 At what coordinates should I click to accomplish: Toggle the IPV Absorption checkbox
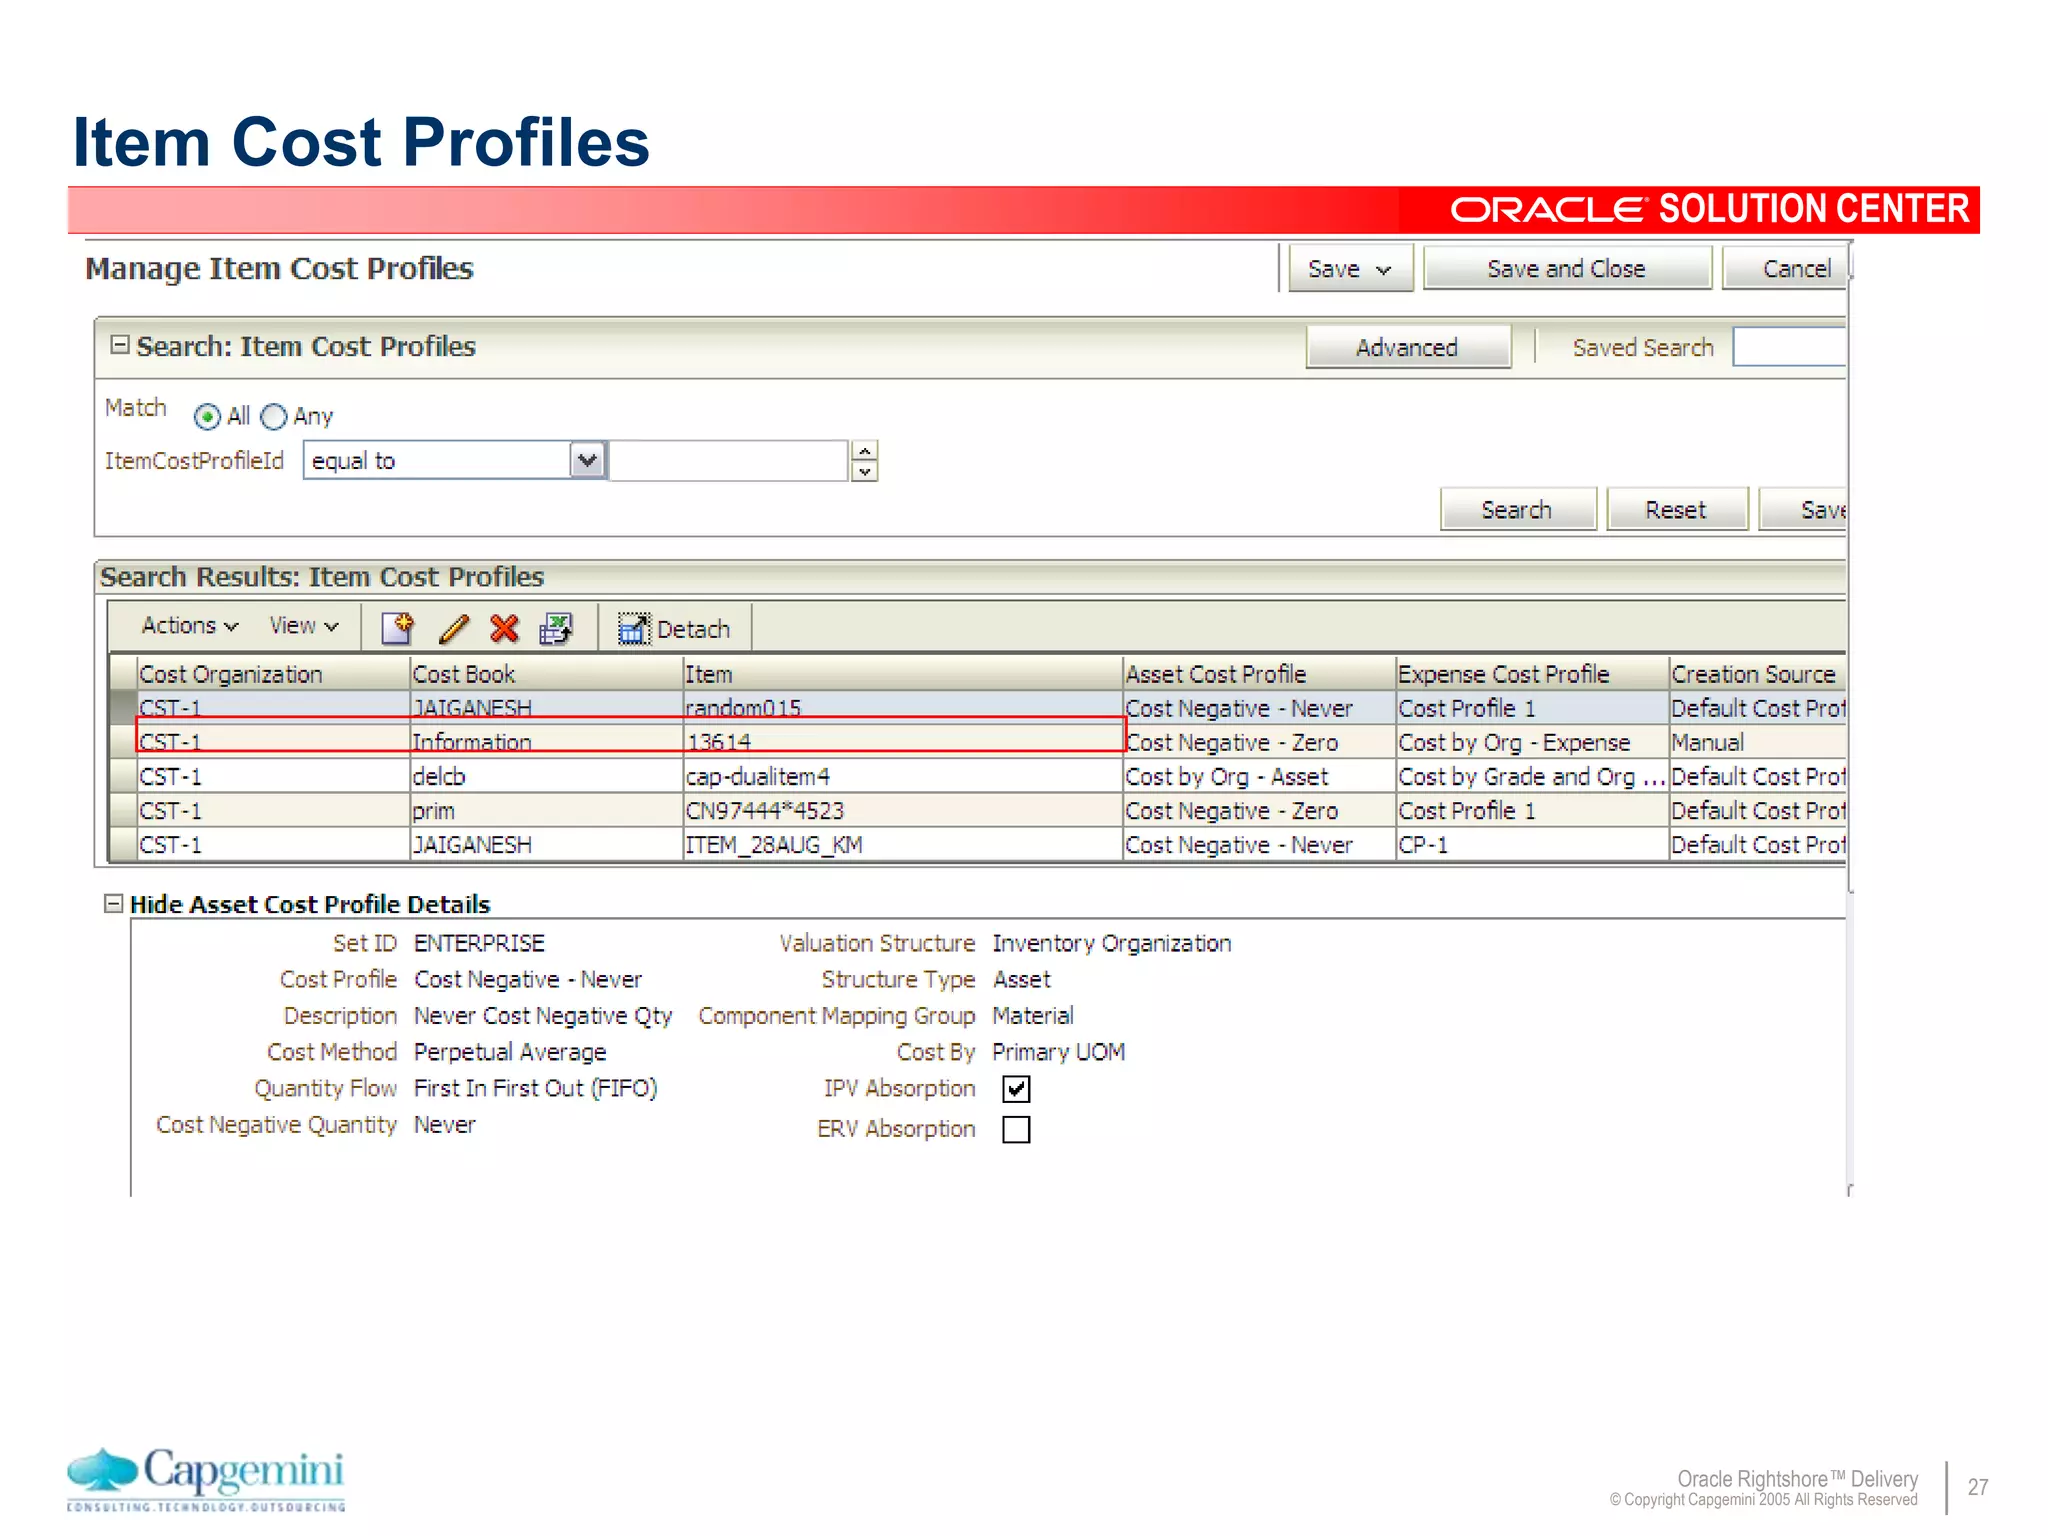pos(1016,1089)
